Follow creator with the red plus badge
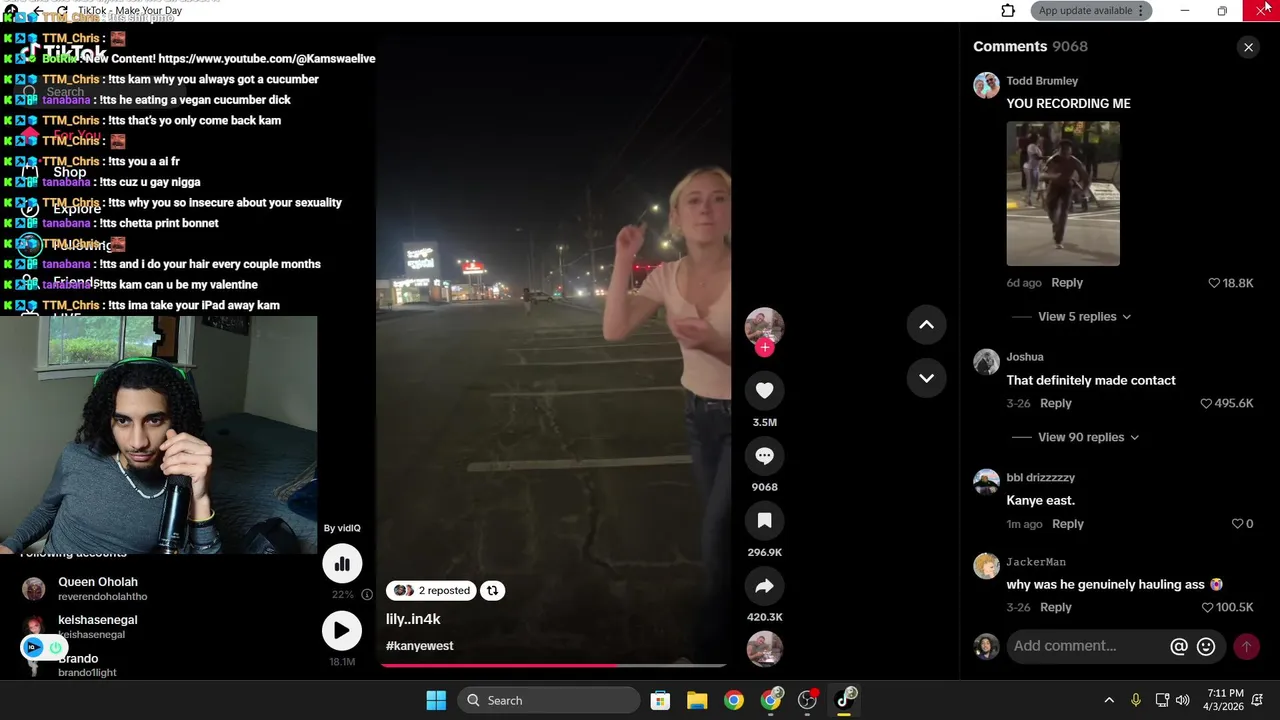Screen dimensions: 1280x720 pos(764,347)
